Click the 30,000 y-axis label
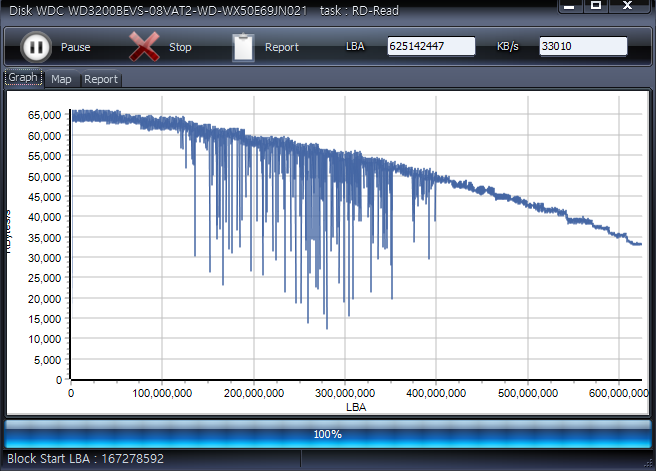The image size is (656, 471). pyautogui.click(x=44, y=258)
